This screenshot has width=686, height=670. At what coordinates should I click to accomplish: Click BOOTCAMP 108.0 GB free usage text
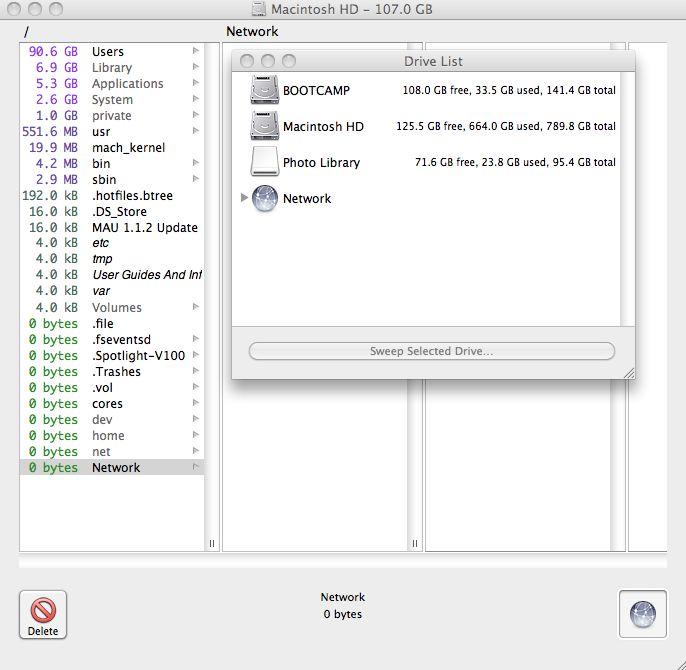(509, 90)
